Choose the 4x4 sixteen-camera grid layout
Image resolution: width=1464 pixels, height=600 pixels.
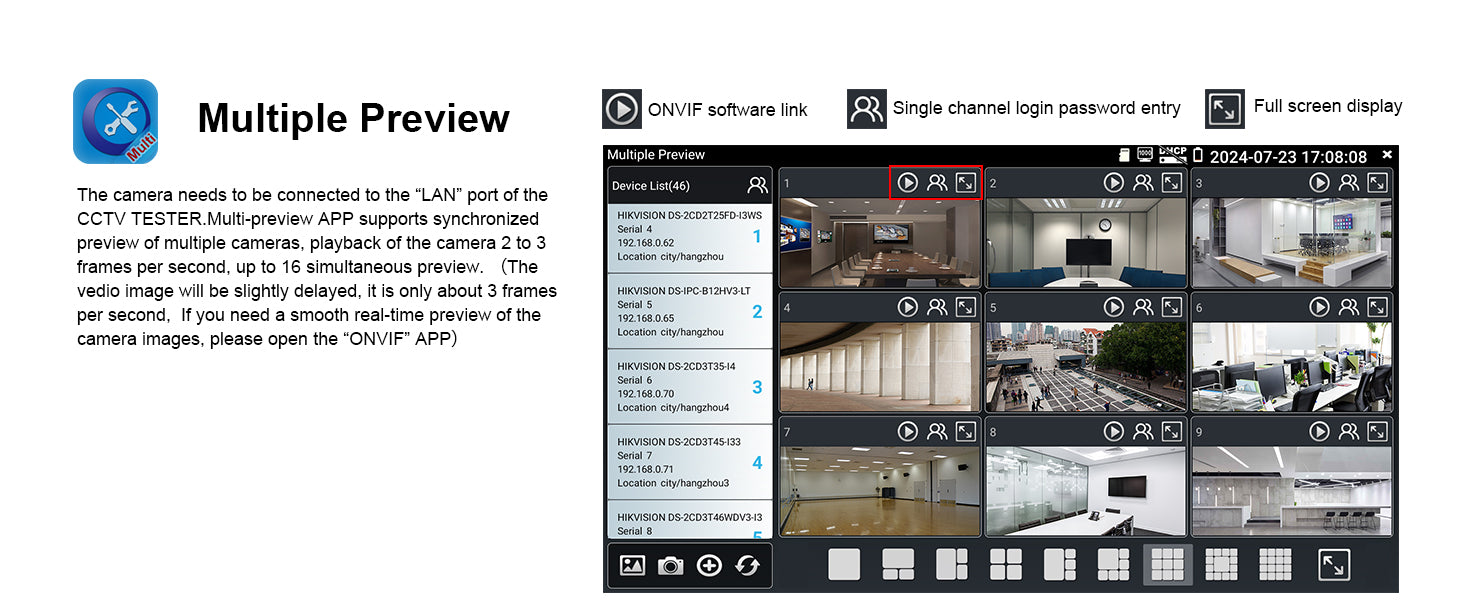pyautogui.click(x=1275, y=565)
